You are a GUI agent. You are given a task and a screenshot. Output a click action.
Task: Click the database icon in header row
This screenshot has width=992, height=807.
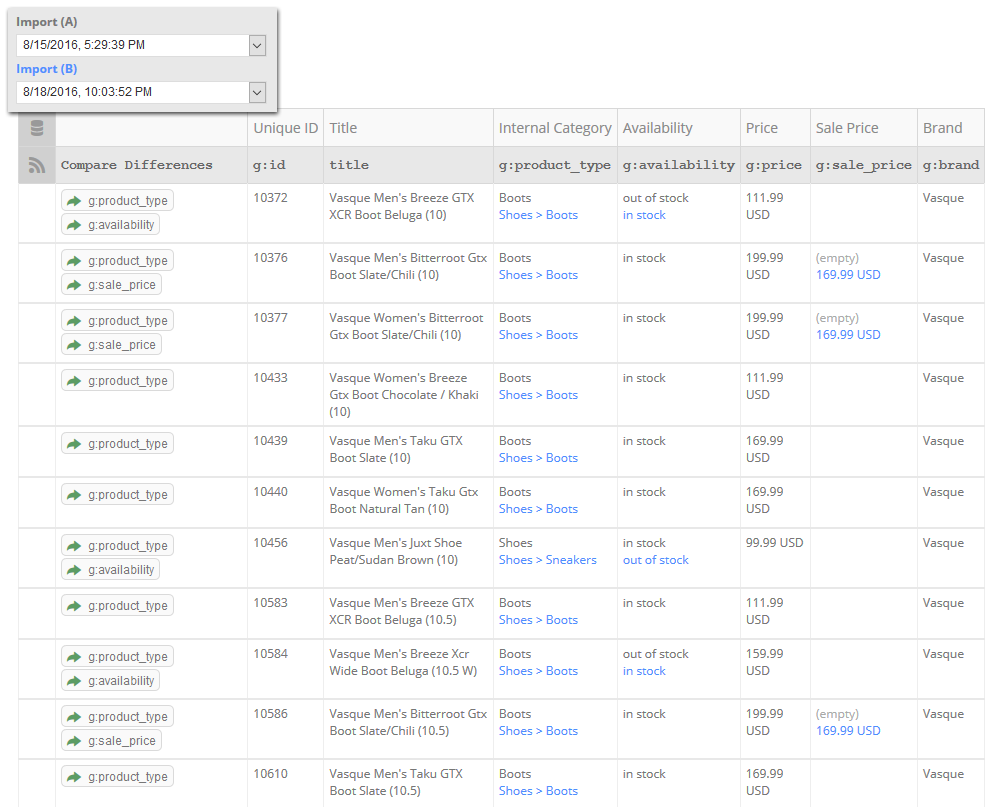pyautogui.click(x=37, y=128)
